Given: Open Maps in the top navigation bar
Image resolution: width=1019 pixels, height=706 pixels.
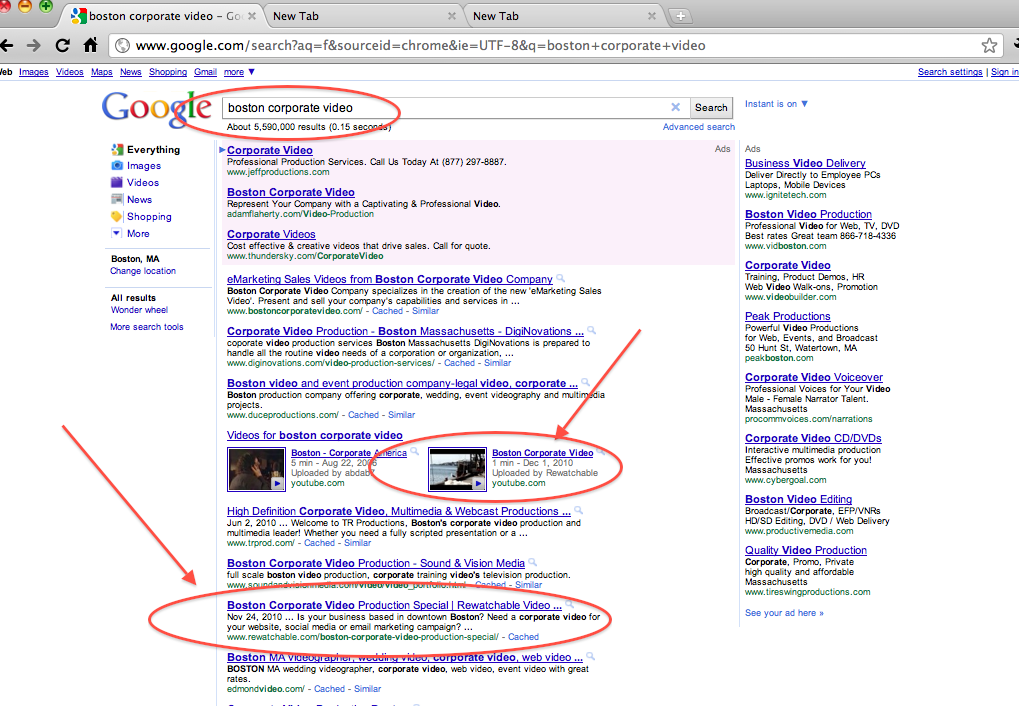Looking at the screenshot, I should pyautogui.click(x=101, y=72).
